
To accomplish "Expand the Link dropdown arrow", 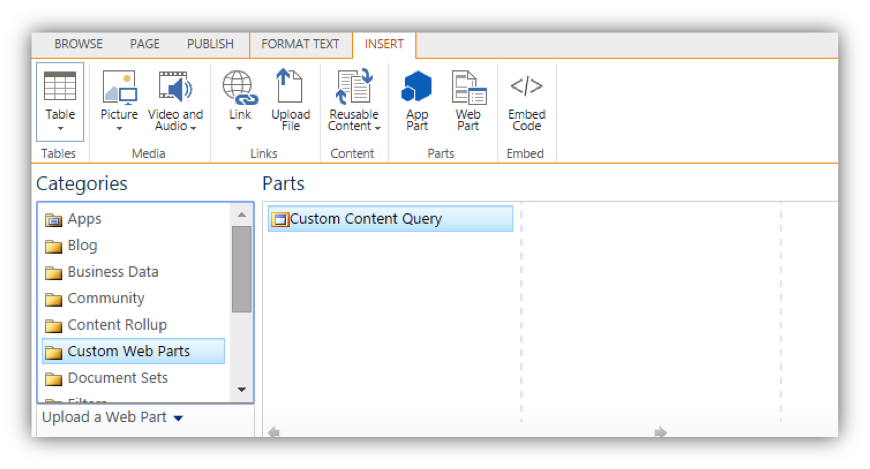I will pos(239,129).
